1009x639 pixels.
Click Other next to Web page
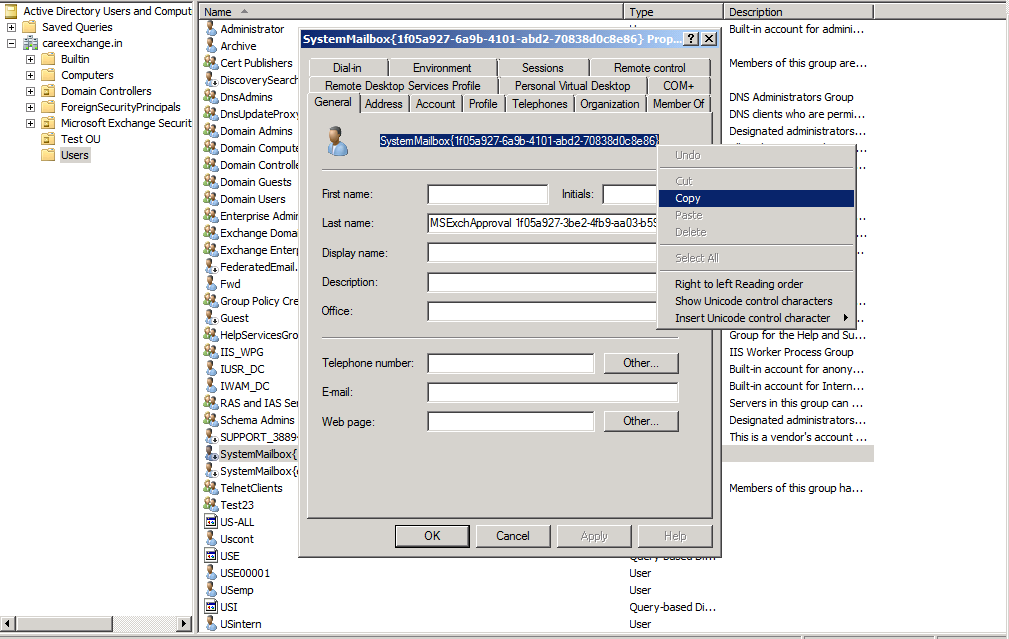[x=641, y=421]
